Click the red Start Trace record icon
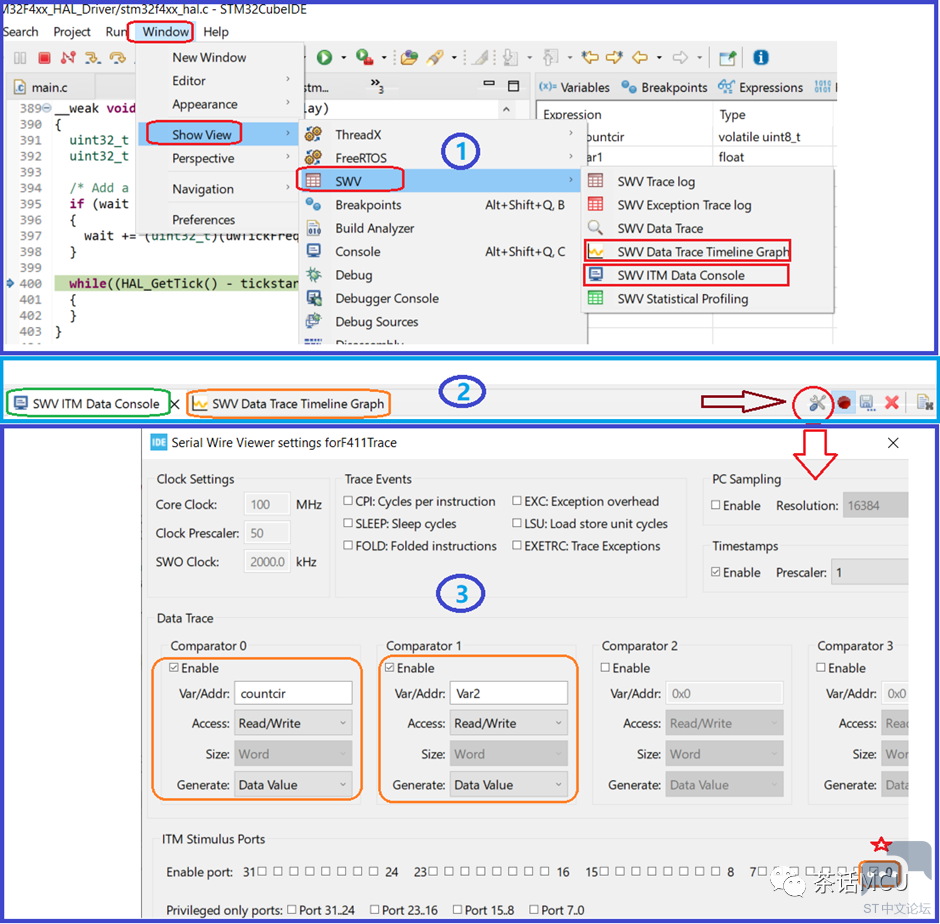Image resolution: width=940 pixels, height=924 pixels. 844,403
